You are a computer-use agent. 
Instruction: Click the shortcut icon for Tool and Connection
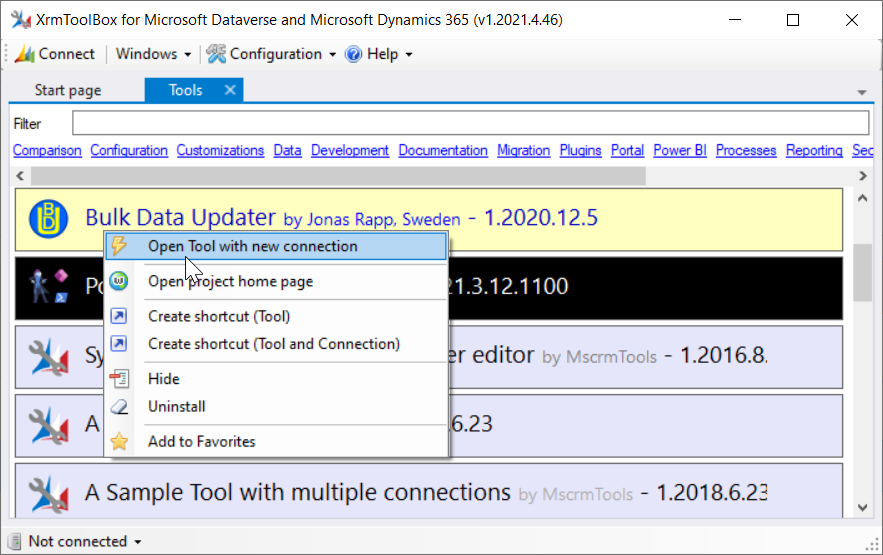(x=119, y=343)
